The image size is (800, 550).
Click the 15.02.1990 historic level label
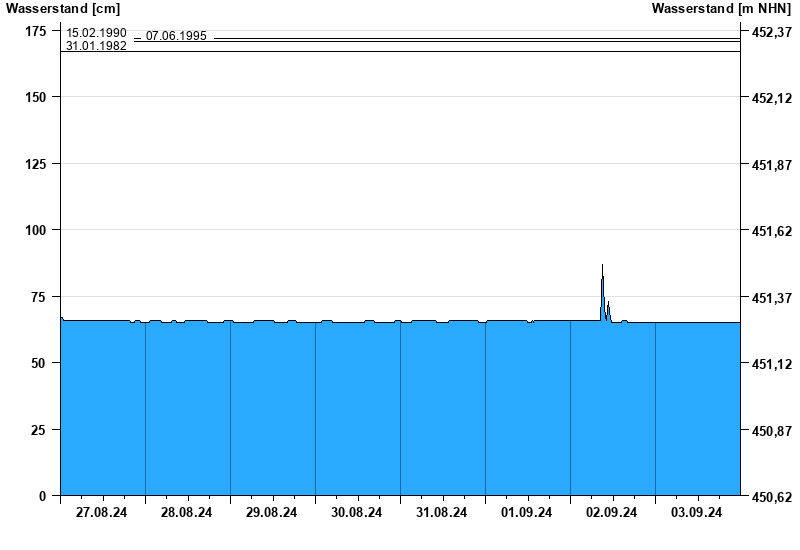point(96,33)
